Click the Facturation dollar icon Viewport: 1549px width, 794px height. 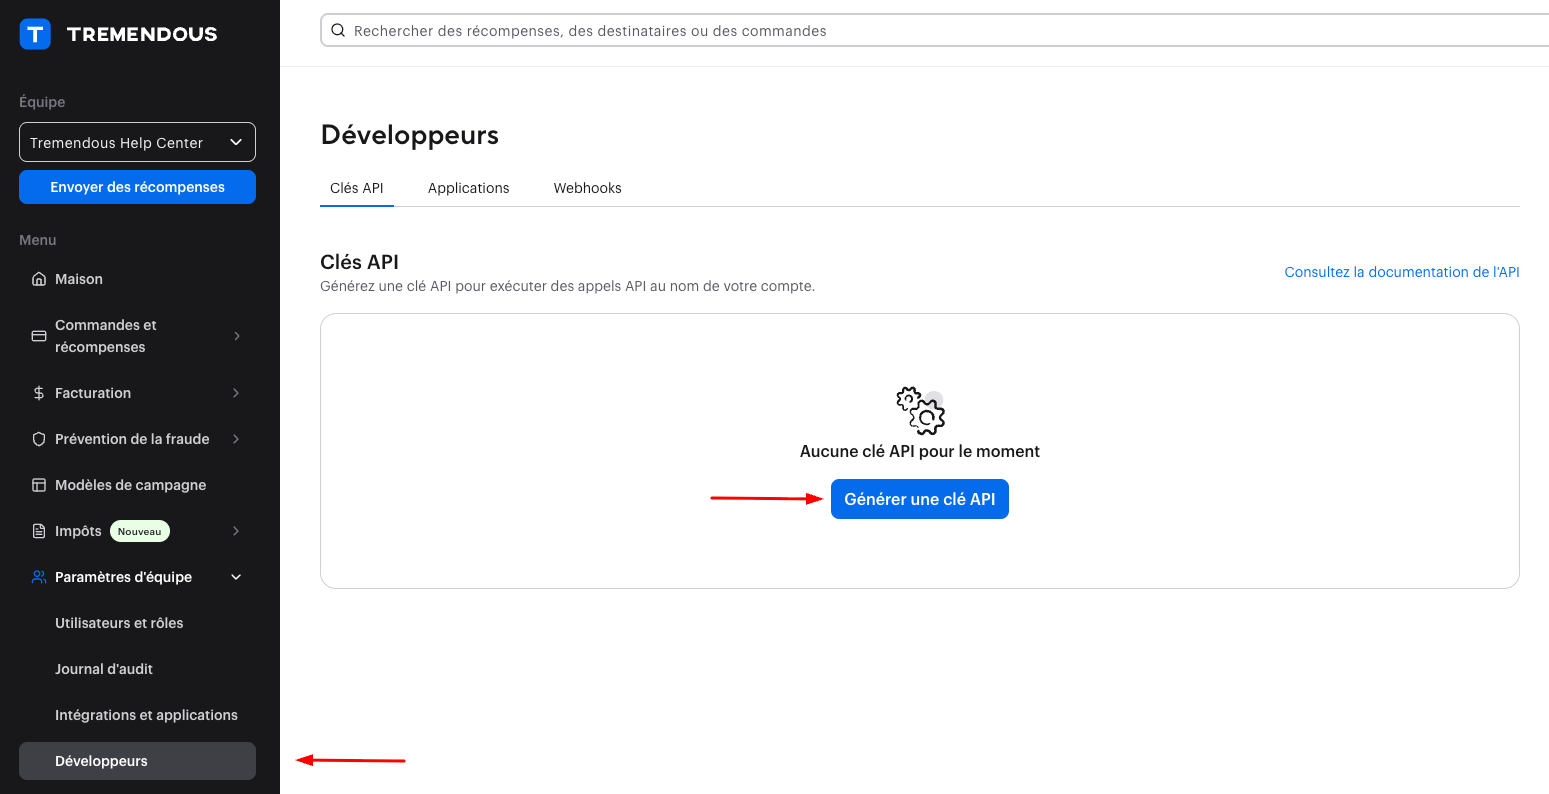pos(39,393)
